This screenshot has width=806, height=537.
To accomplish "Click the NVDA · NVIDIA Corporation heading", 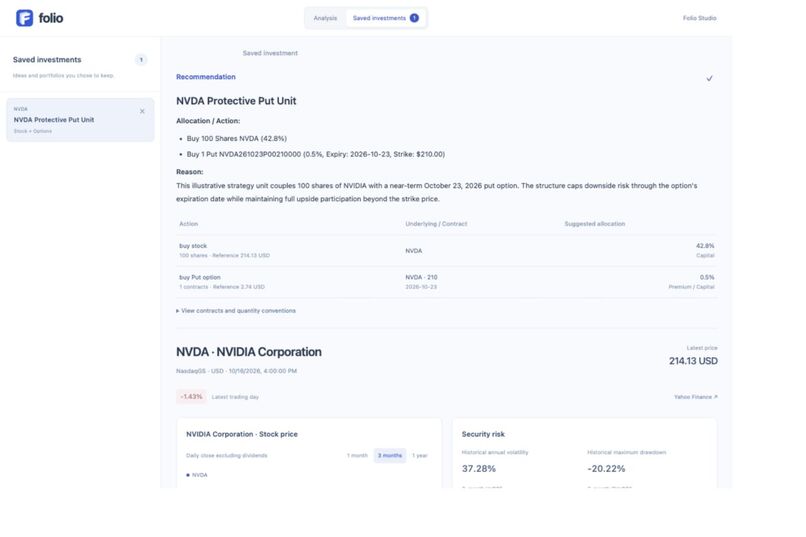I will tap(249, 352).
